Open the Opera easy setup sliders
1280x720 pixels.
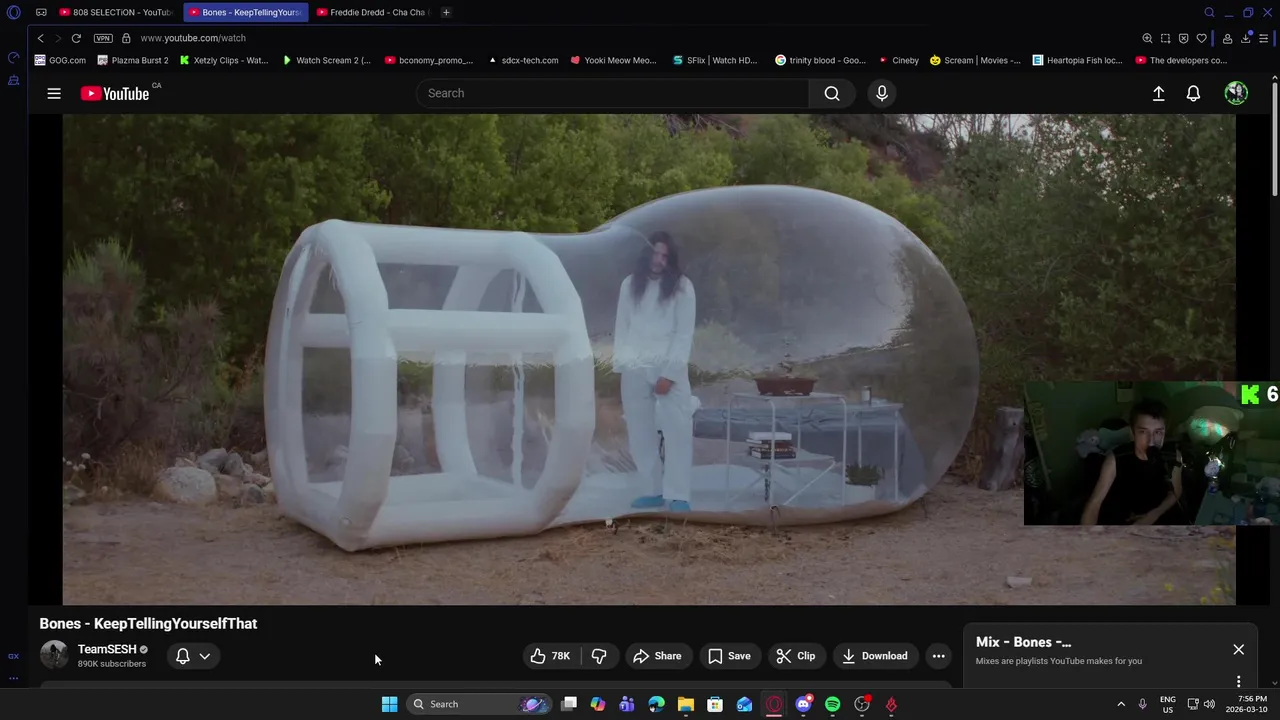[1264, 38]
